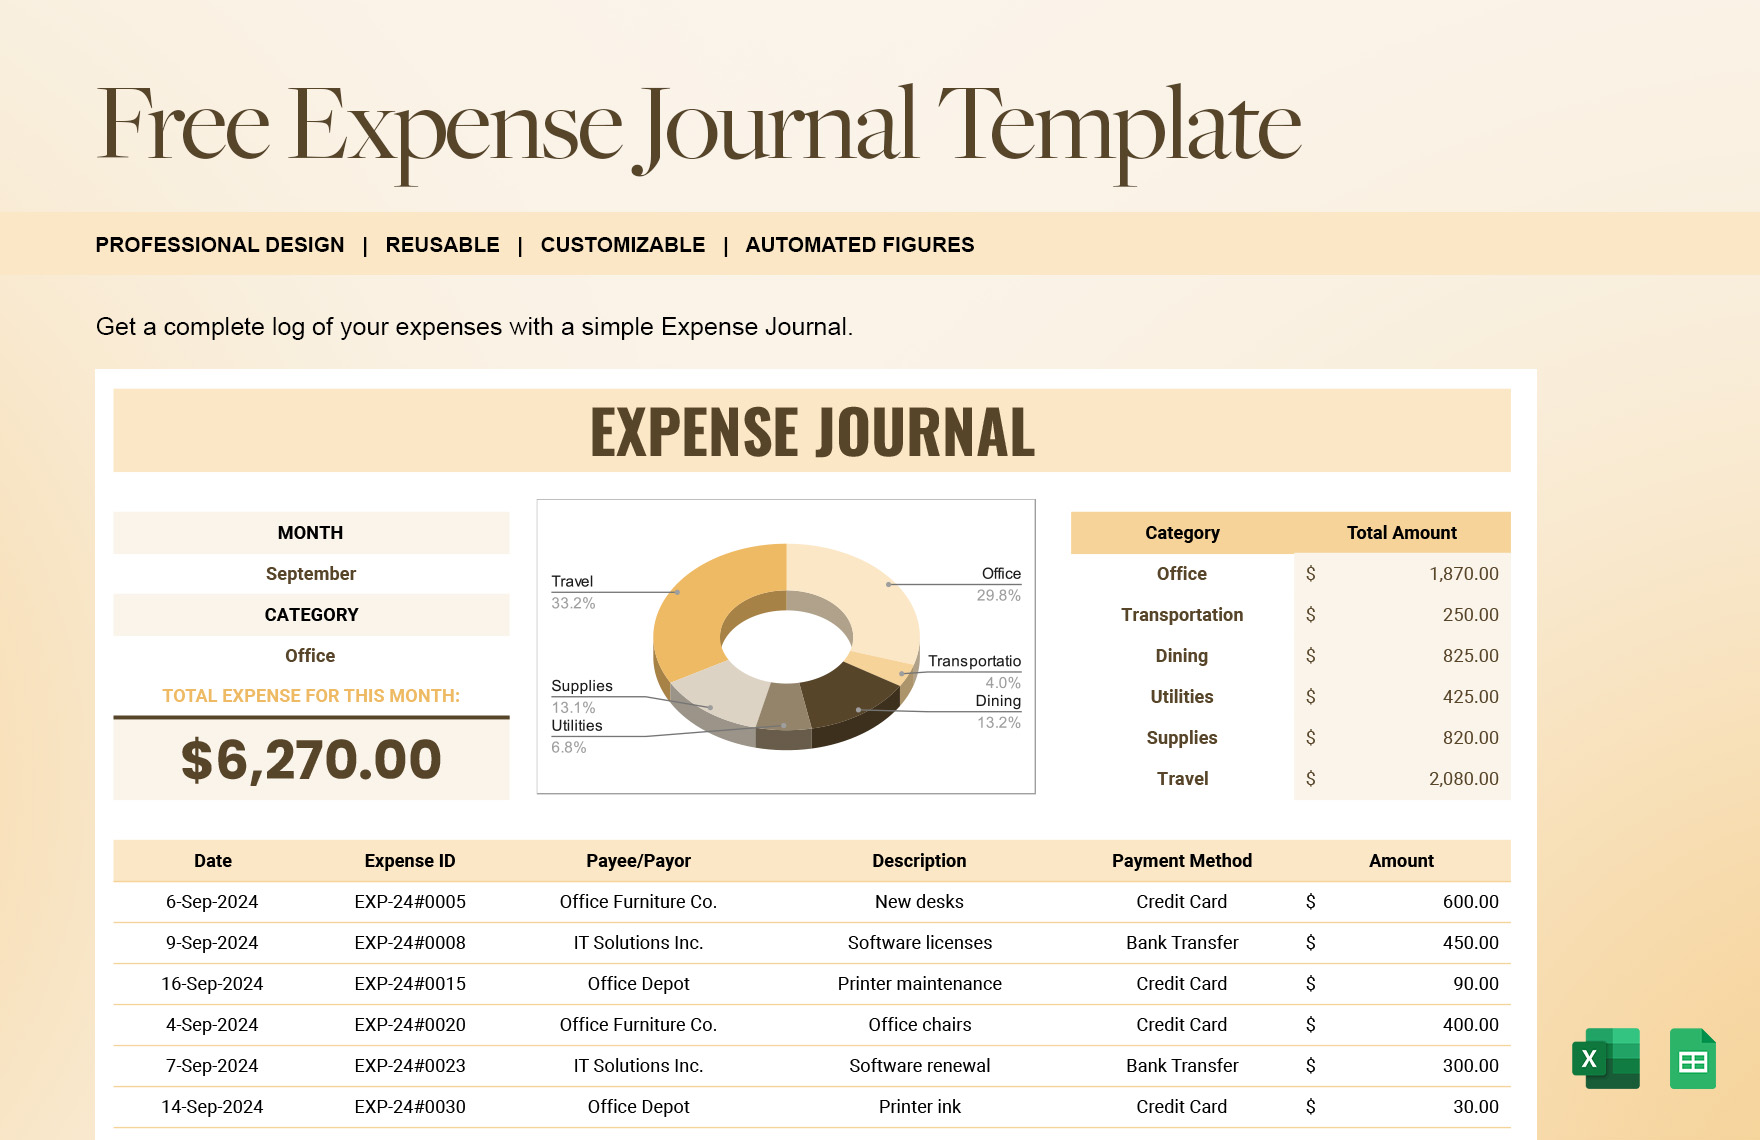Screen dimensions: 1760x1140
Task: Select the Transportation callout on the chart
Action: click(x=975, y=661)
